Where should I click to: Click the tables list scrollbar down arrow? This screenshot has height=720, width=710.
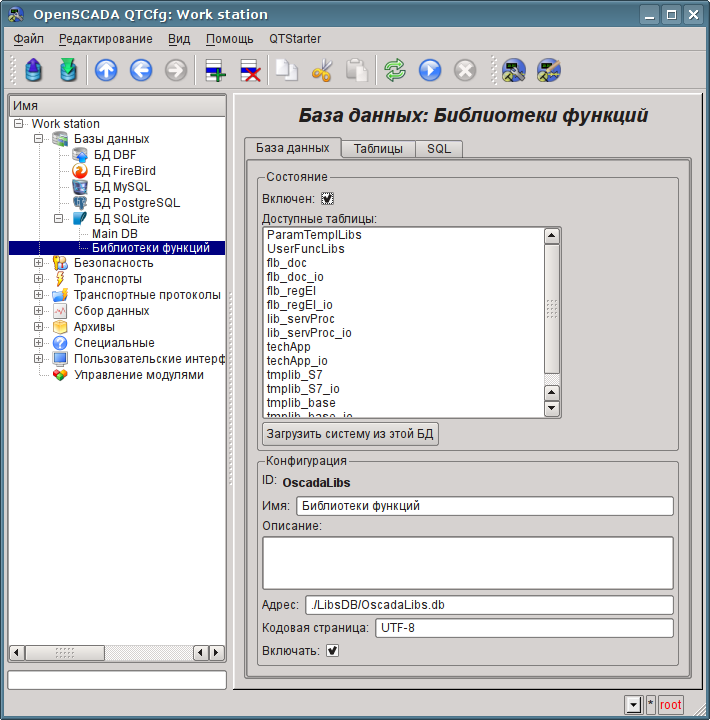[551, 408]
